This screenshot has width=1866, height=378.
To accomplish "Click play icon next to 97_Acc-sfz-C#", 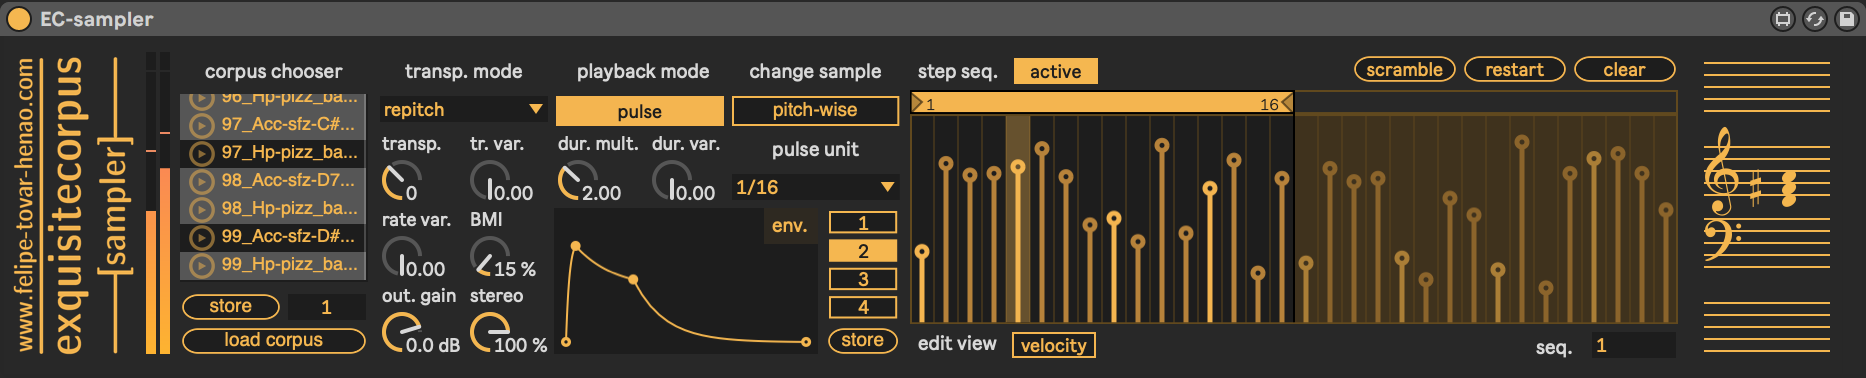I will pos(202,125).
